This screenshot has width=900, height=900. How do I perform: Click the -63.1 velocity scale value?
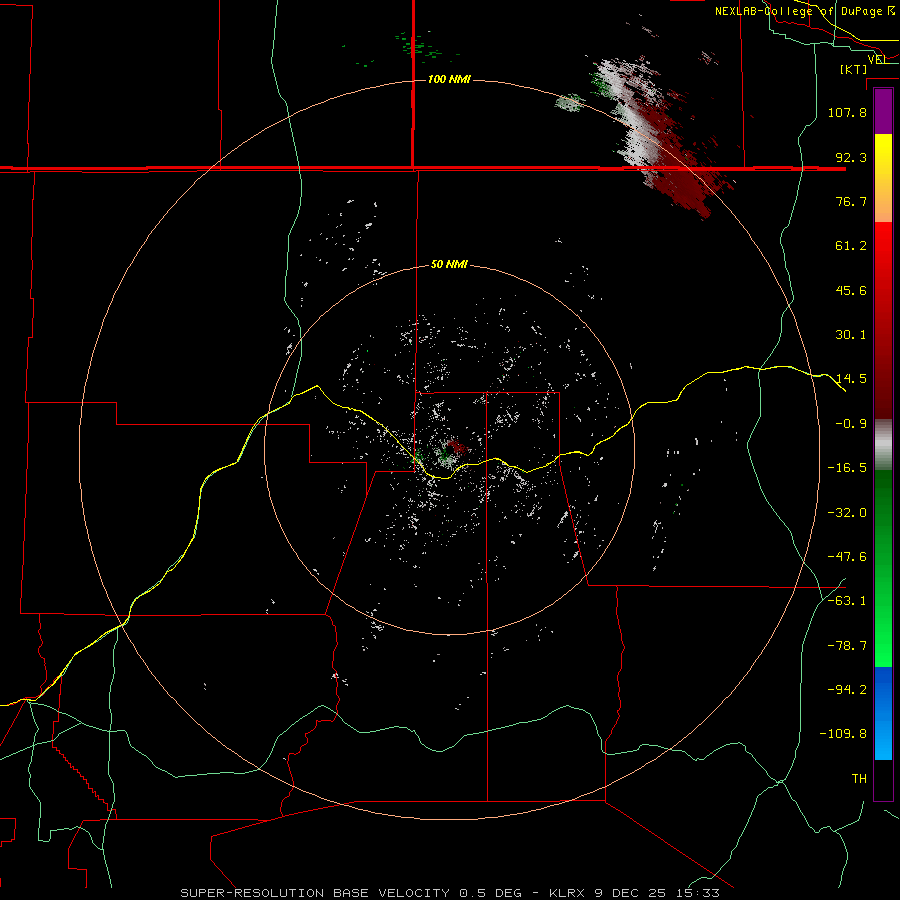(847, 601)
